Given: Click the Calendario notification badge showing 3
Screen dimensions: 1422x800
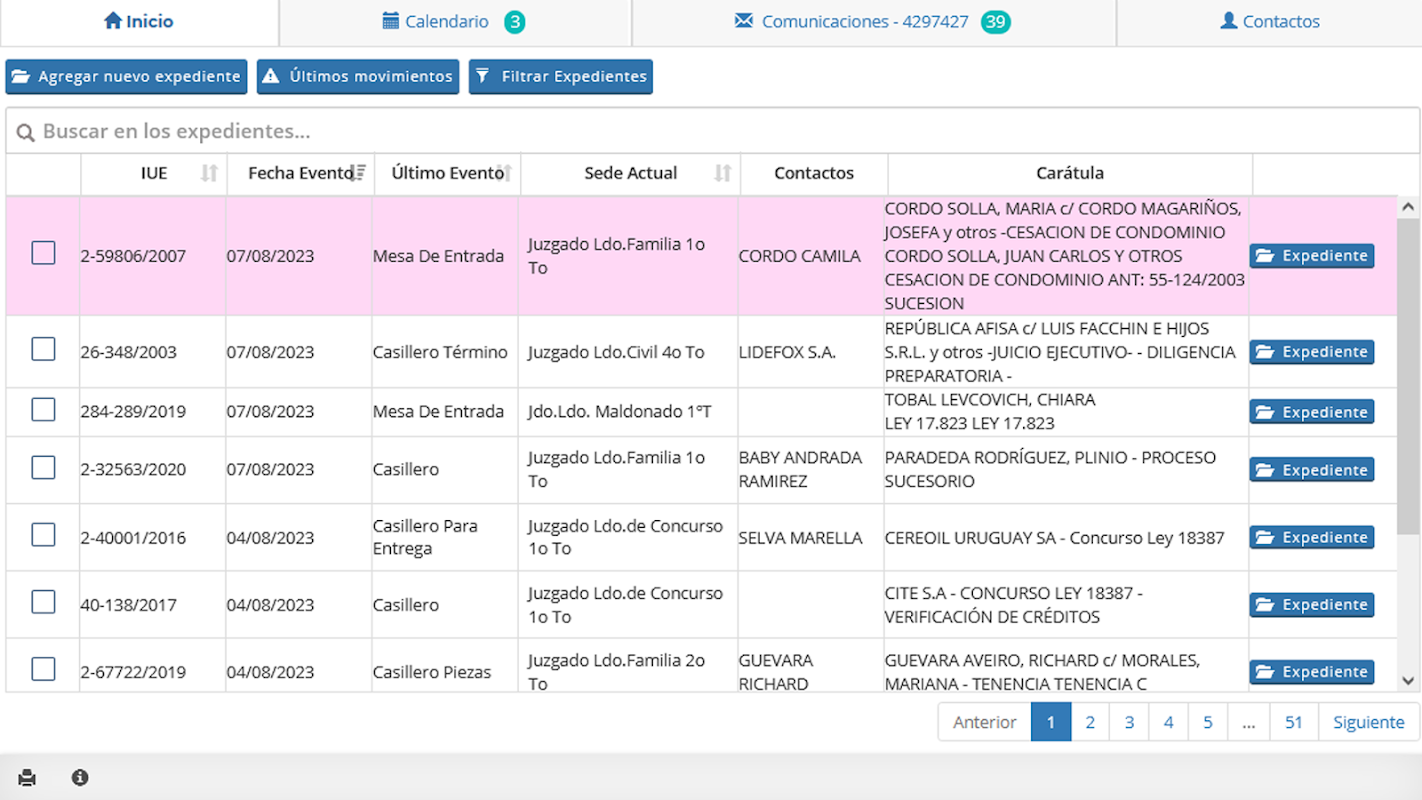Looking at the screenshot, I should [x=514, y=21].
